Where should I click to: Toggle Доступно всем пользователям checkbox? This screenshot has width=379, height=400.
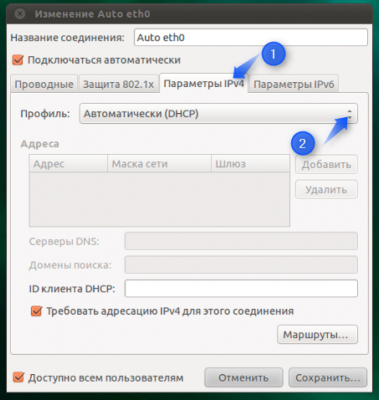18,378
